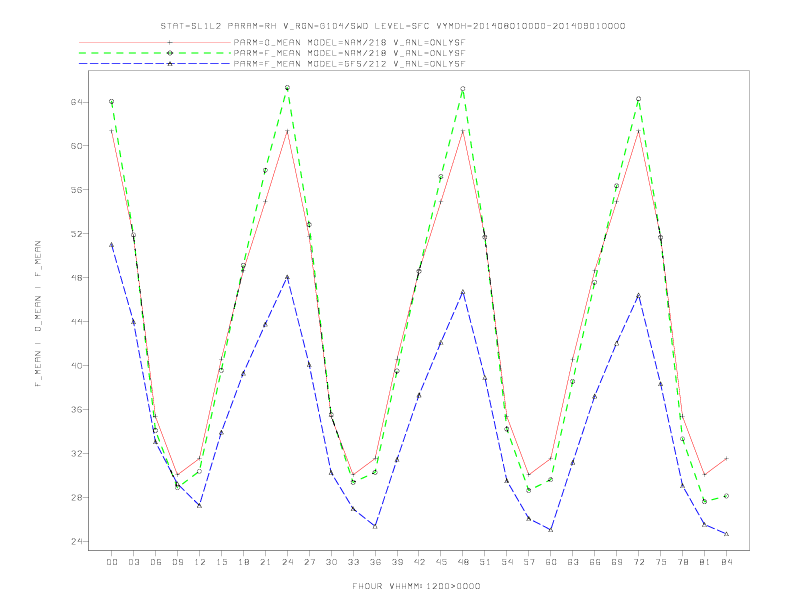The height and width of the screenshot is (612, 792).
Task: Click the y-axis tick value 28
Action: click(77, 497)
